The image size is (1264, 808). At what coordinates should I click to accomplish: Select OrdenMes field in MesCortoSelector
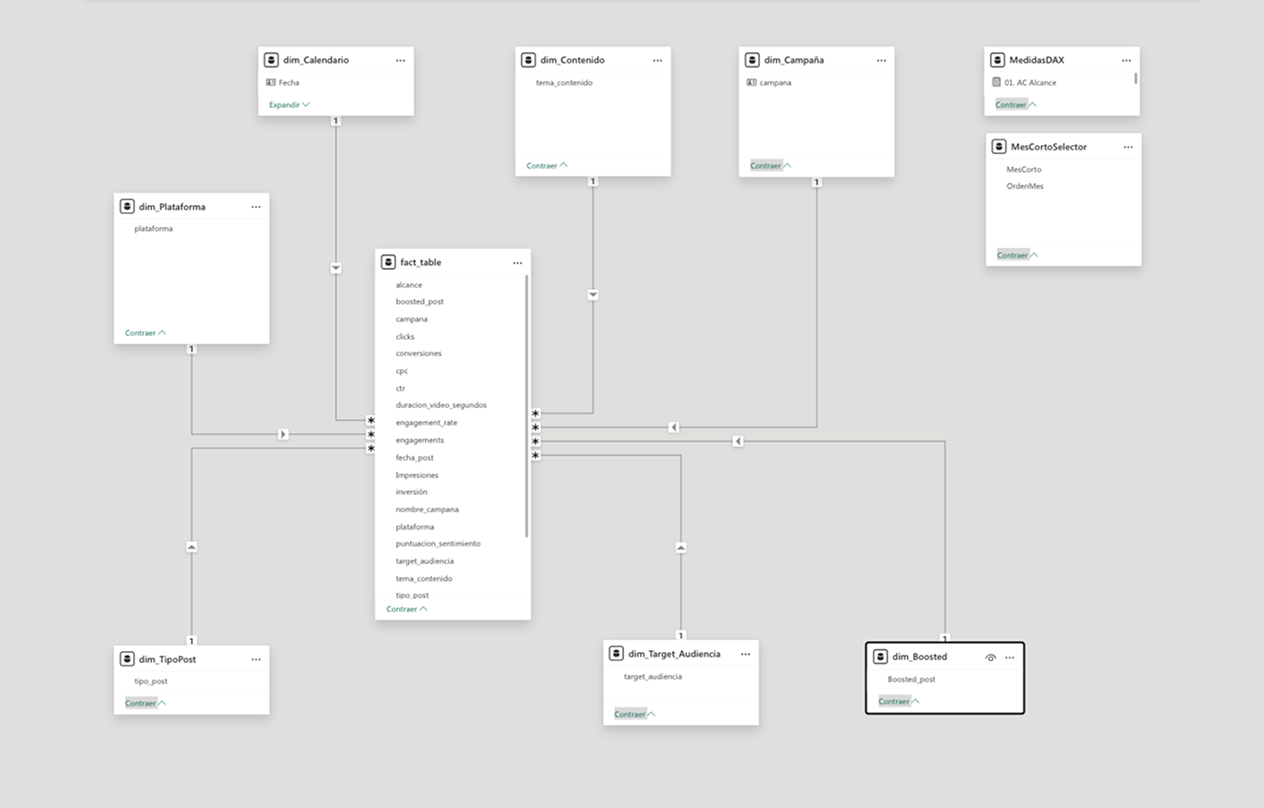[x=1024, y=186]
